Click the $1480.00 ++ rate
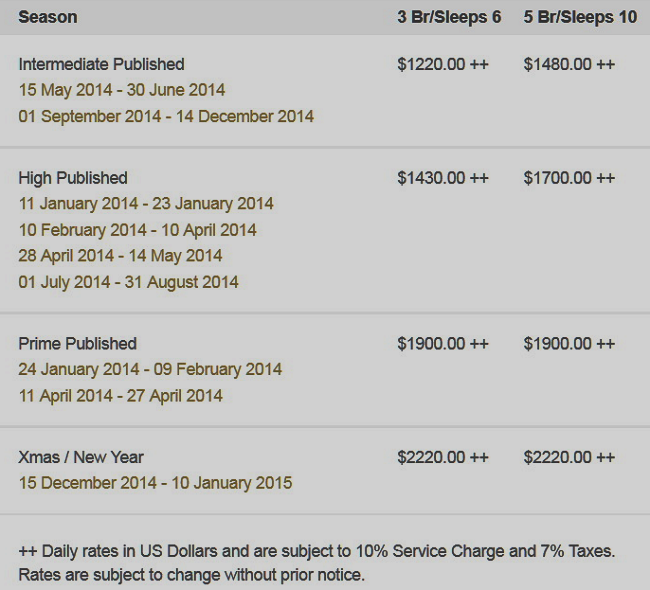650x590 pixels. point(569,64)
